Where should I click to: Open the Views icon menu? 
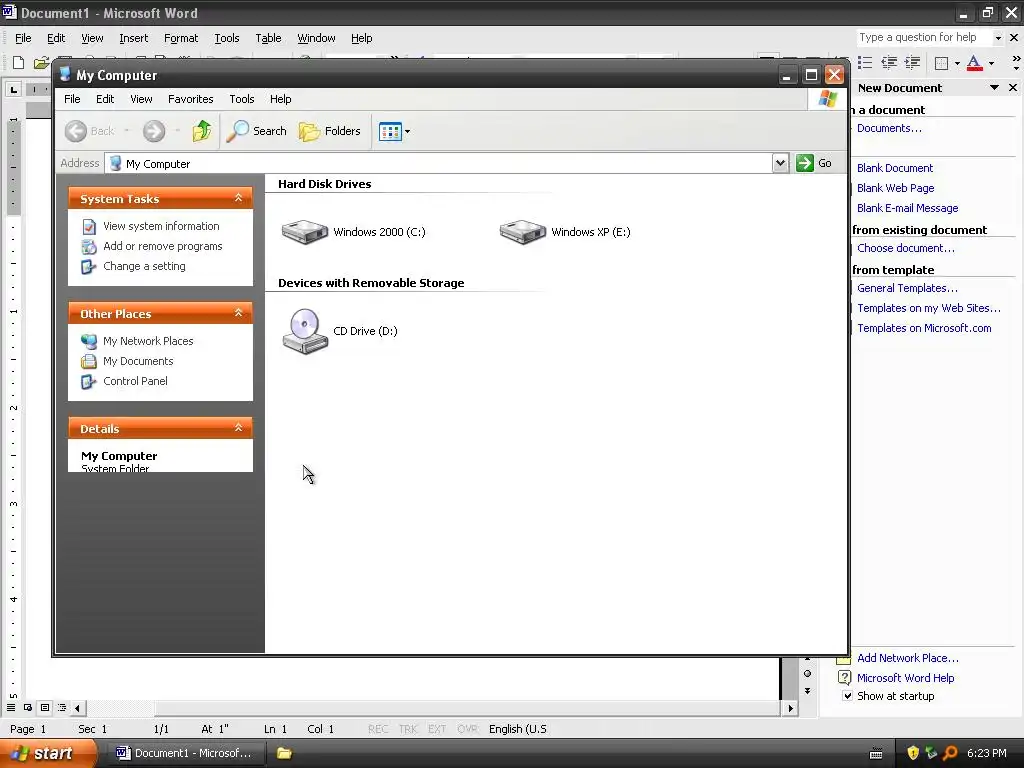394,131
